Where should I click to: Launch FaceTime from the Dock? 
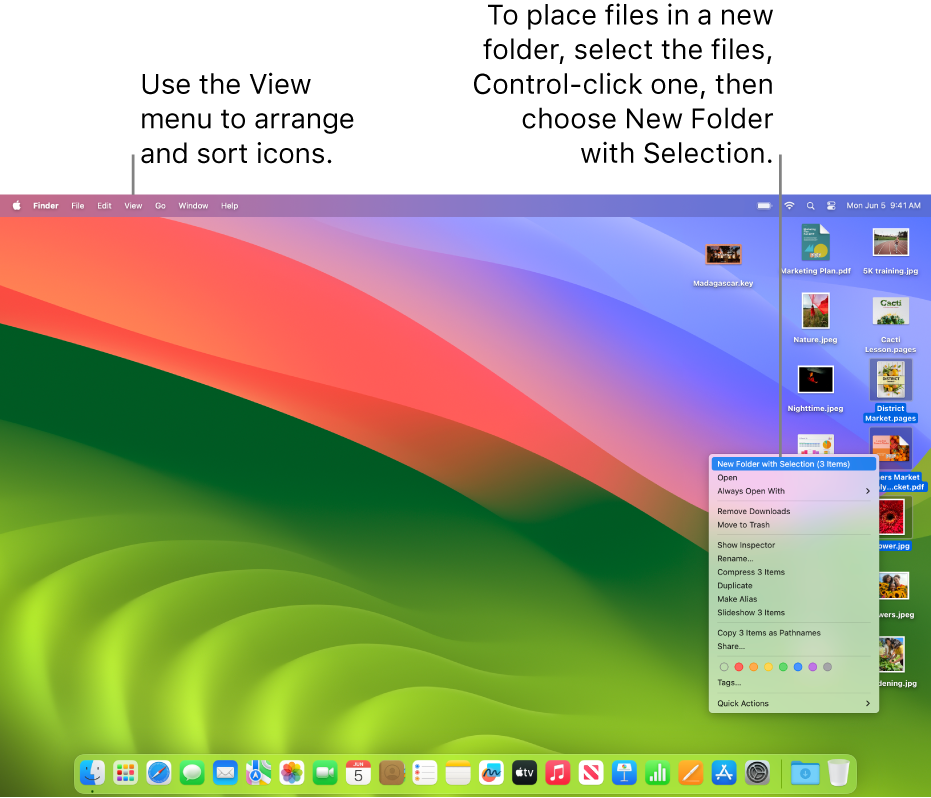(x=325, y=773)
